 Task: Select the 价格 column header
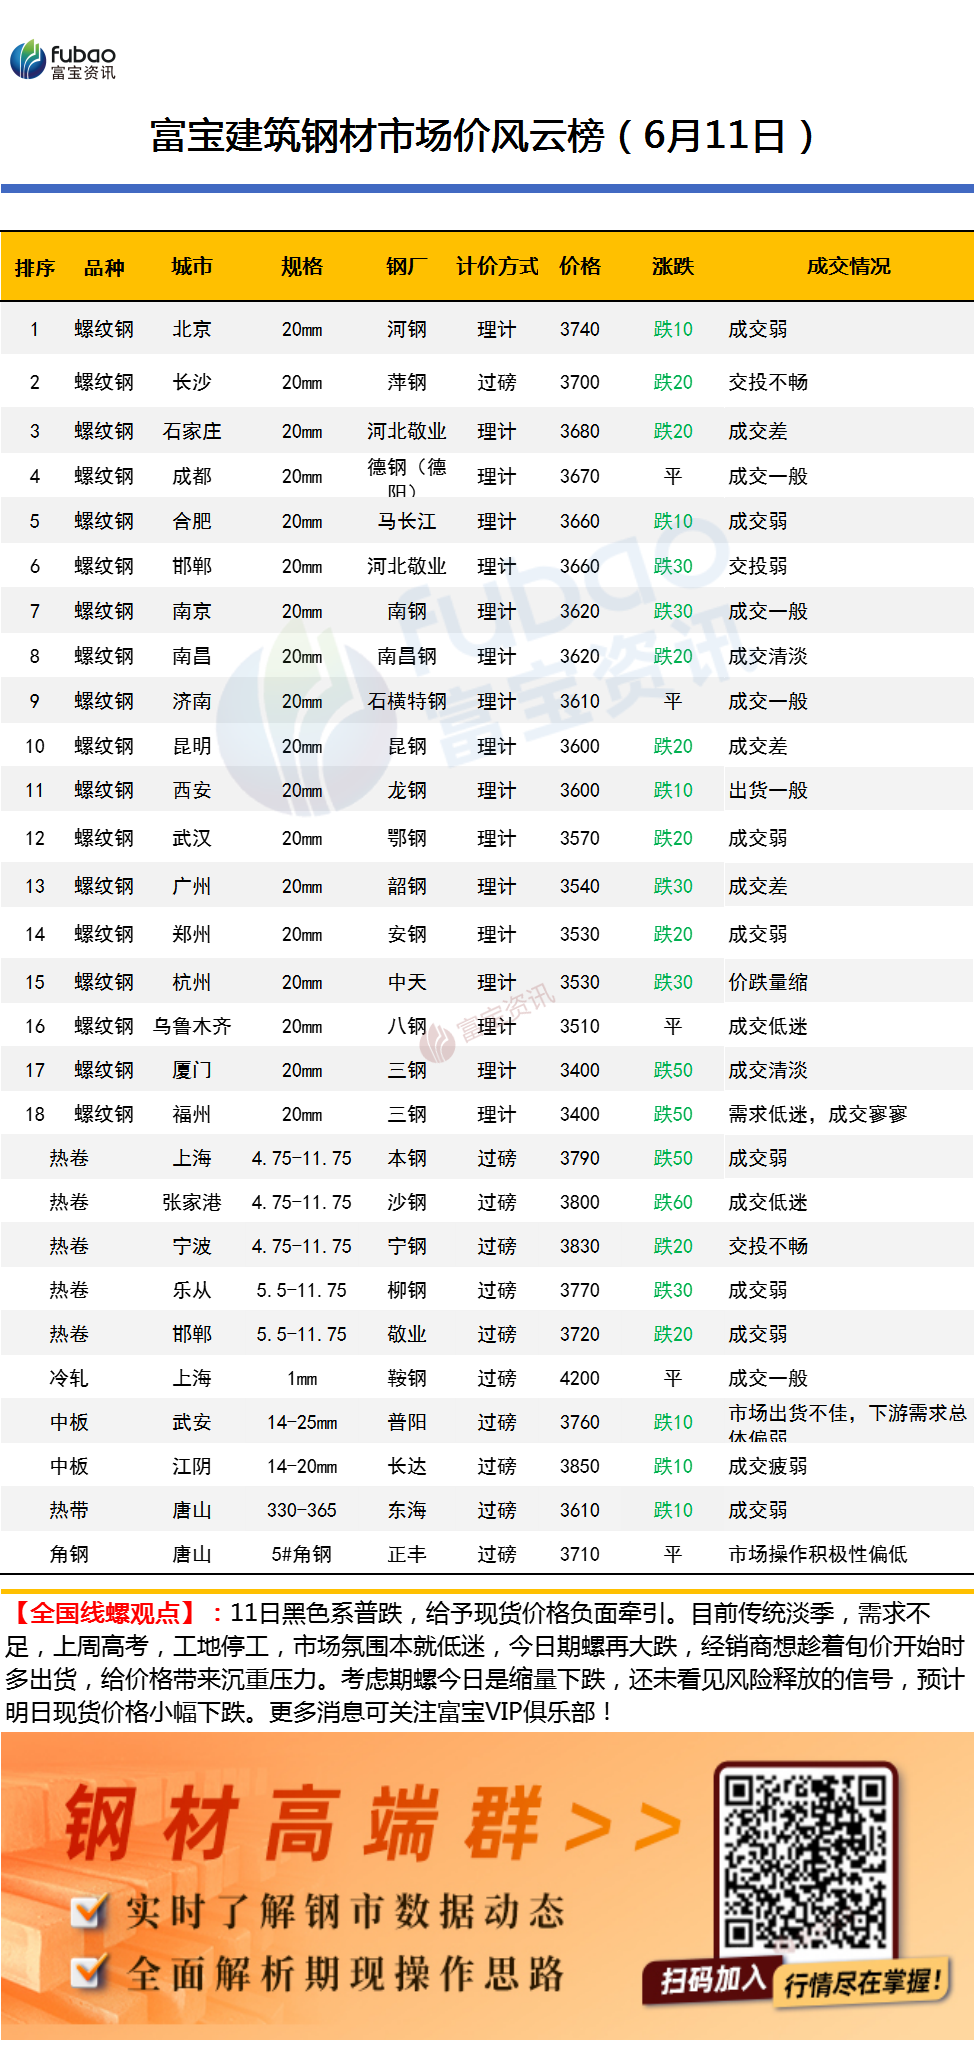(580, 266)
